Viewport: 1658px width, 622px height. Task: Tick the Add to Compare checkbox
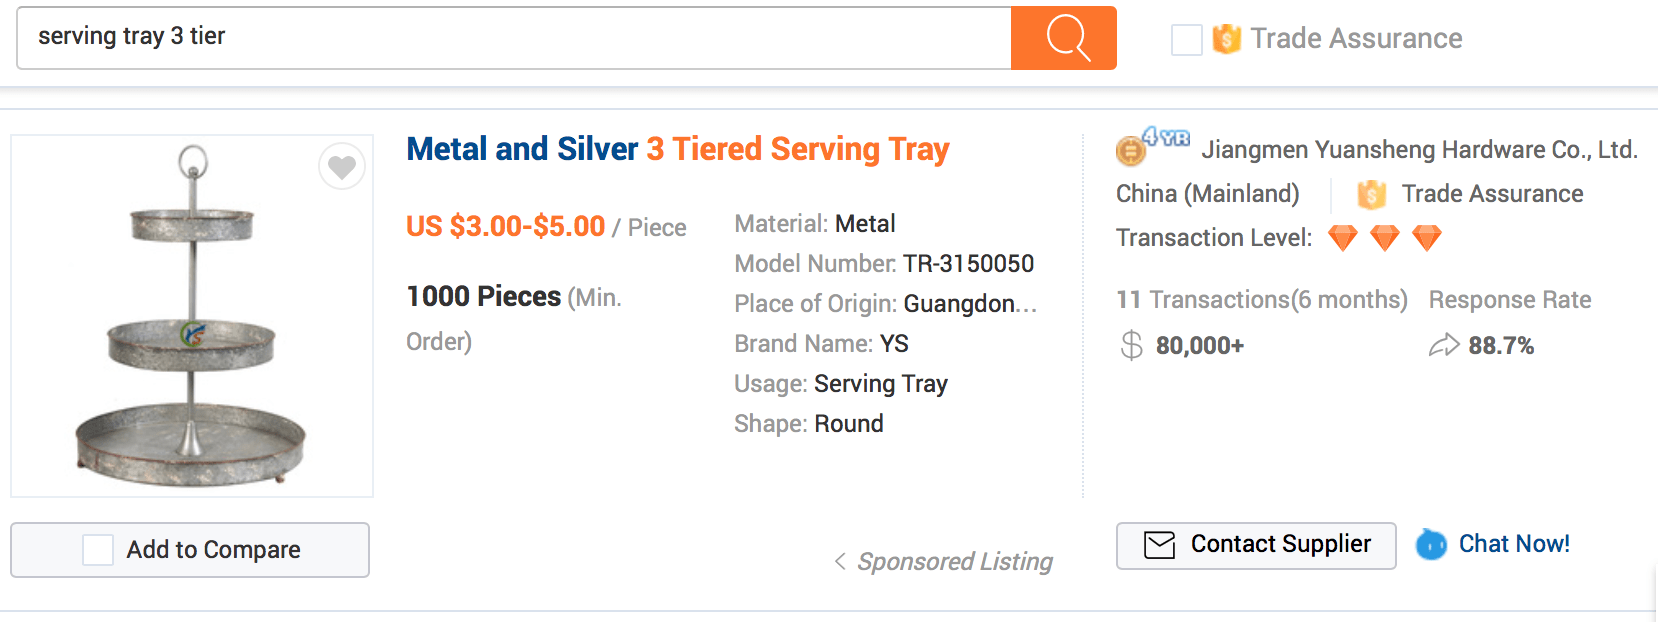click(x=98, y=550)
